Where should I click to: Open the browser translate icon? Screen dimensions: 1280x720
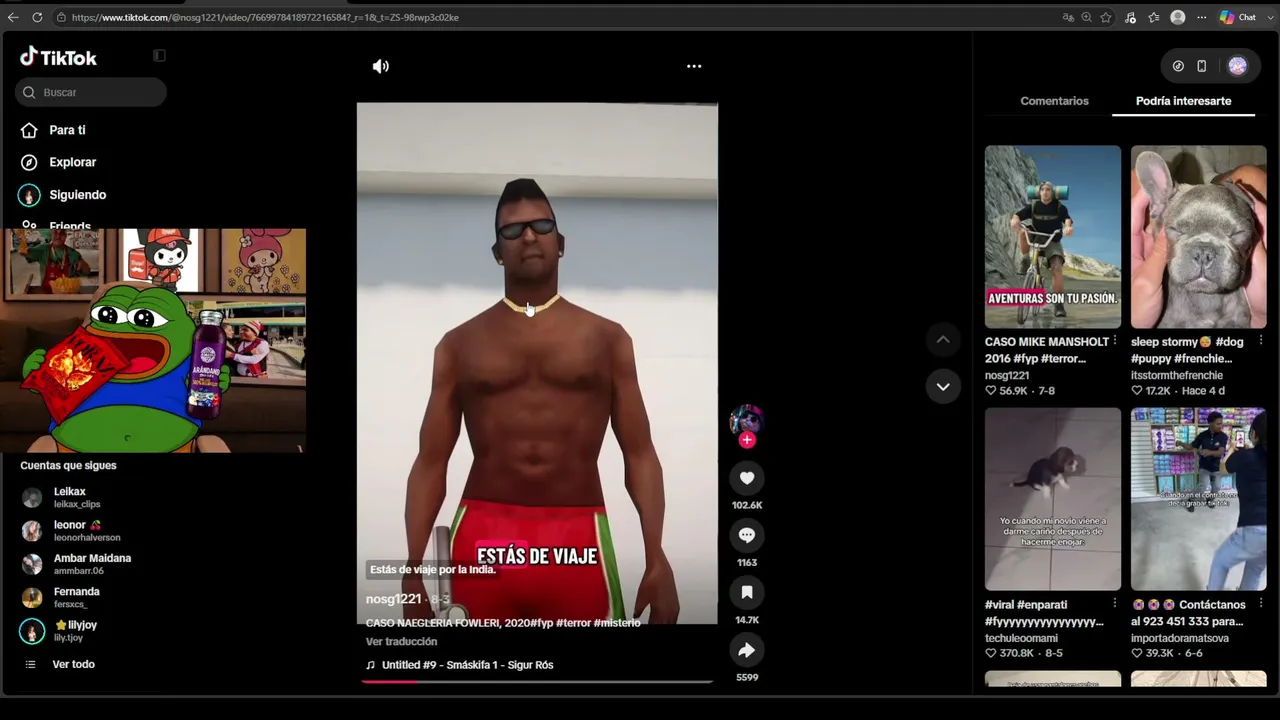[x=1068, y=17]
